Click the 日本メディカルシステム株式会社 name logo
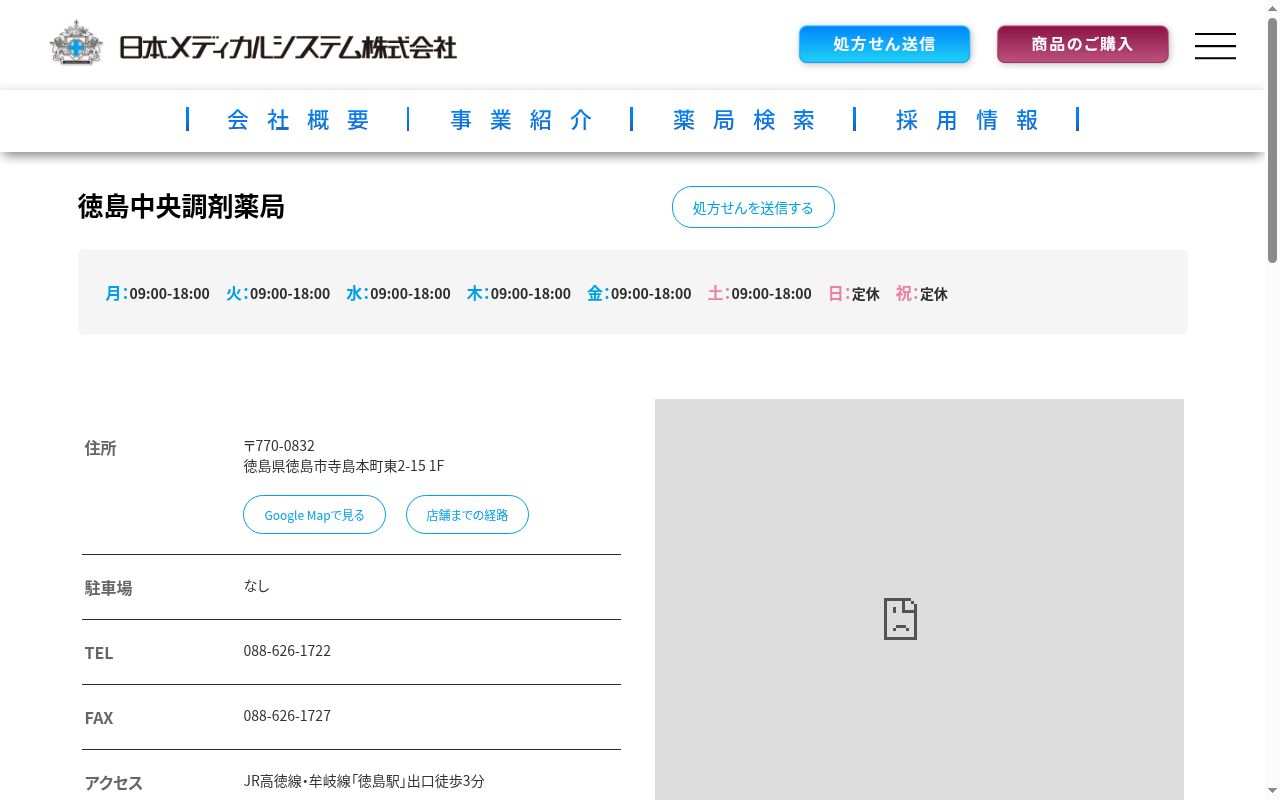The height and width of the screenshot is (800, 1280). tap(288, 46)
